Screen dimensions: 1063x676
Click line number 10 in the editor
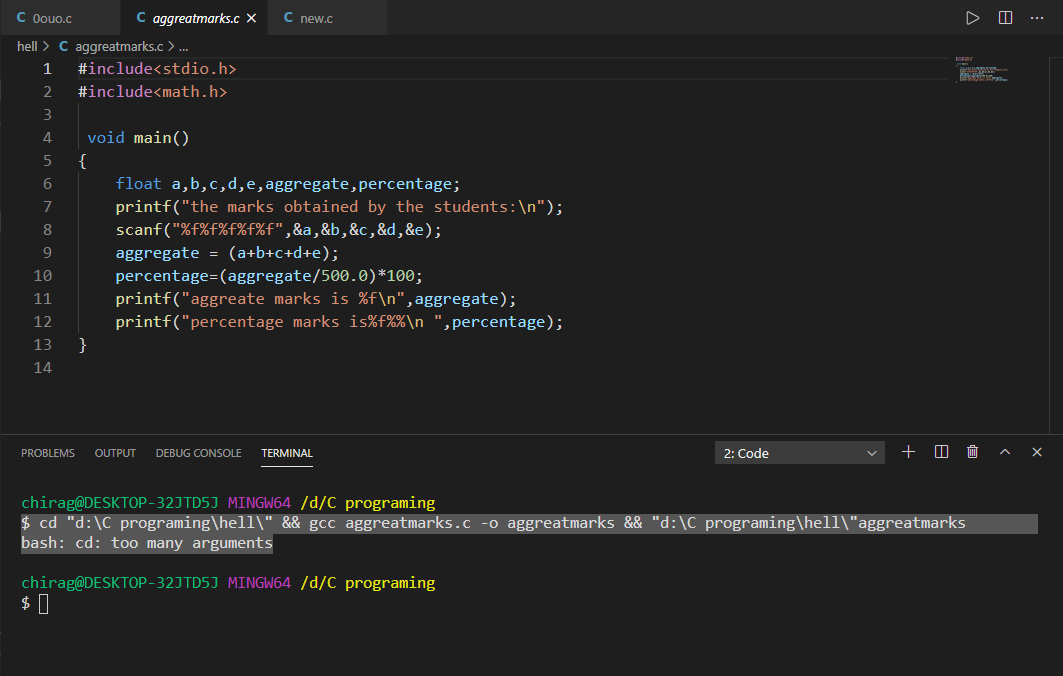click(42, 275)
